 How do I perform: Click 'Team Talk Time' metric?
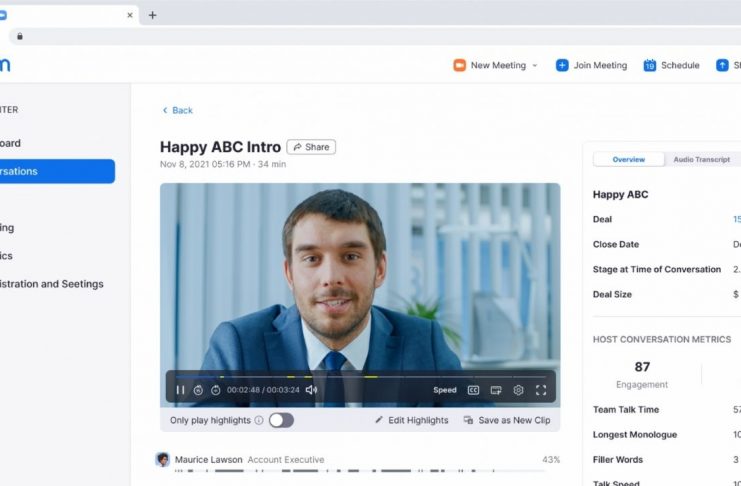tap(626, 410)
